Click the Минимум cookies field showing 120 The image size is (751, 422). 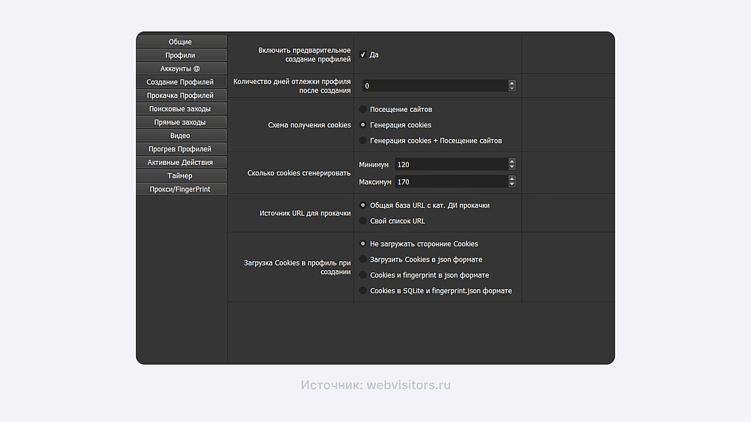tap(451, 164)
